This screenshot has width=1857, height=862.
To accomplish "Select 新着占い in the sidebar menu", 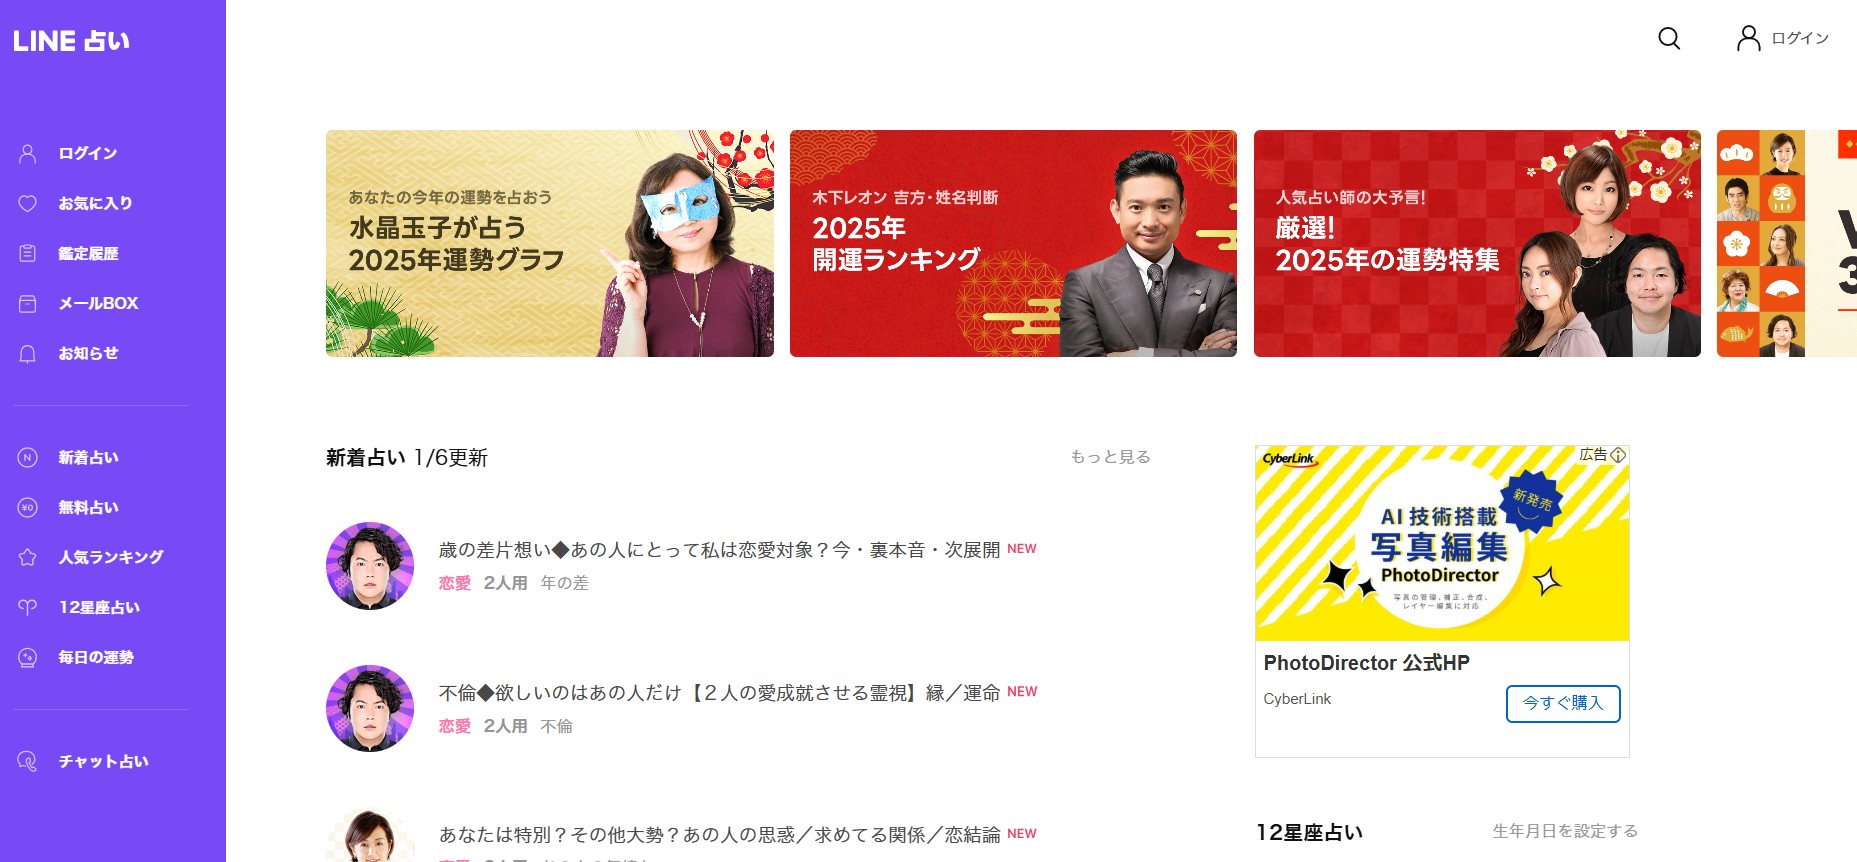I will click(88, 458).
